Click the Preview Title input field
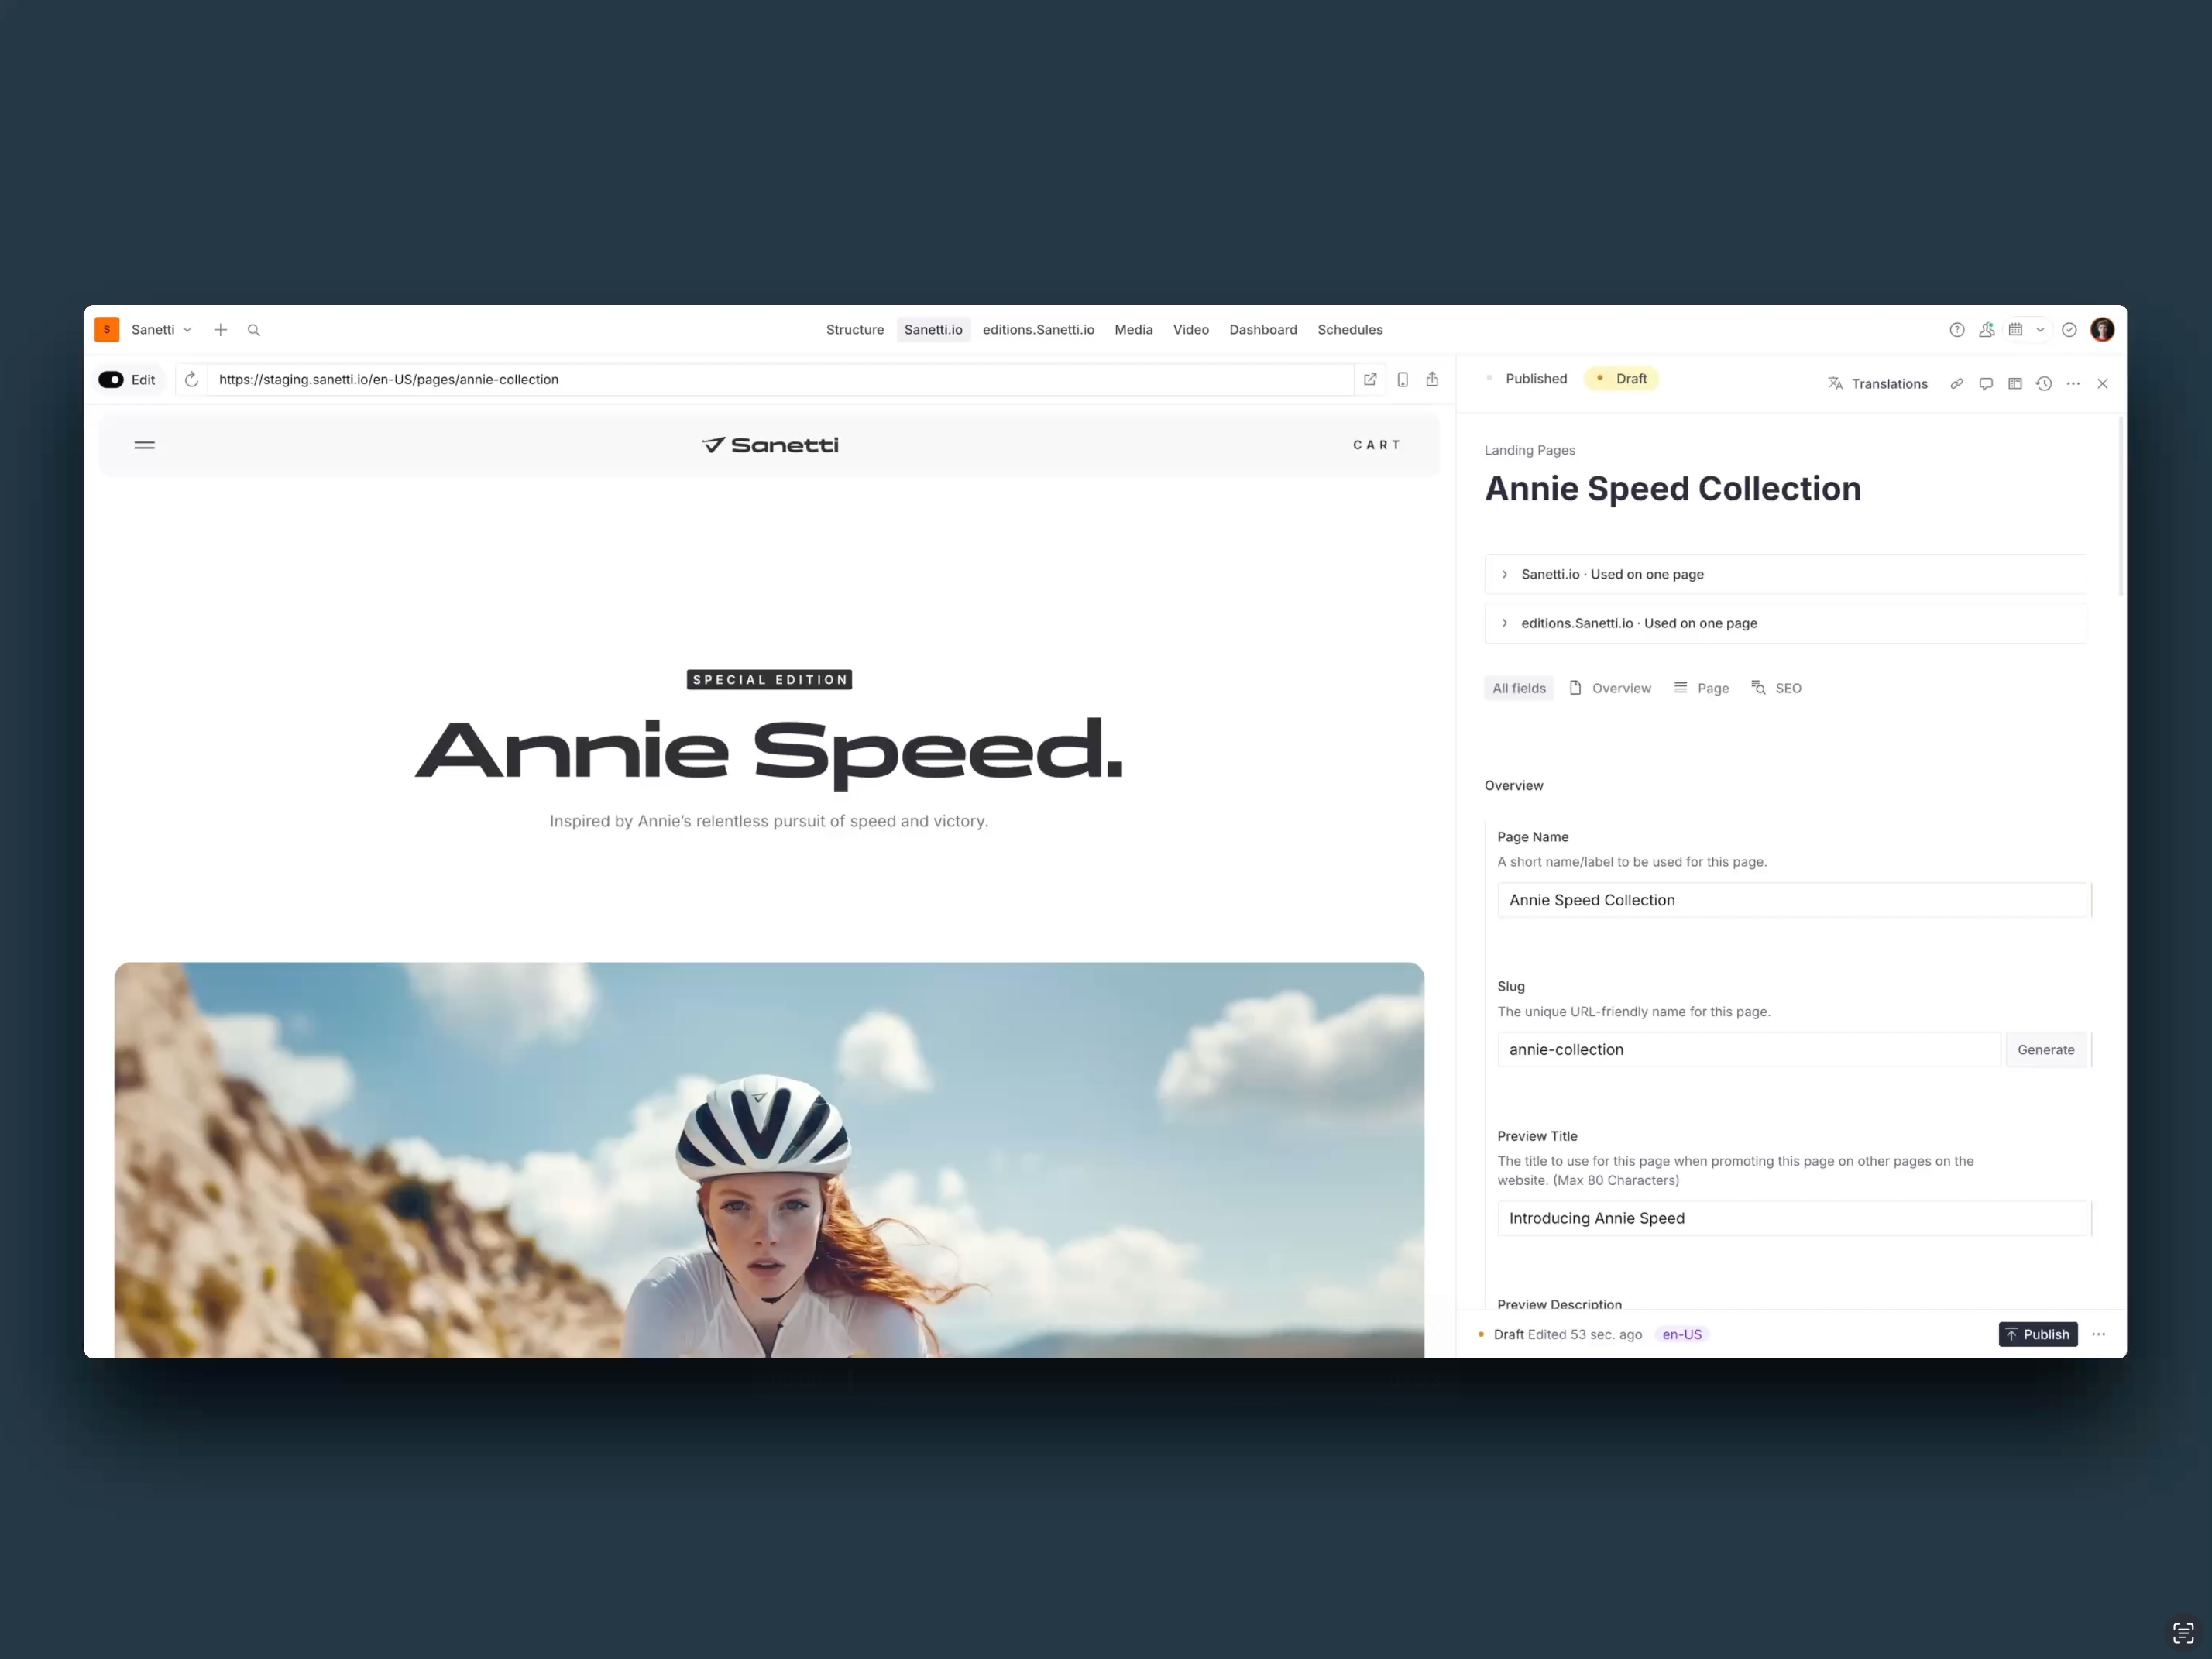 coord(1793,1218)
